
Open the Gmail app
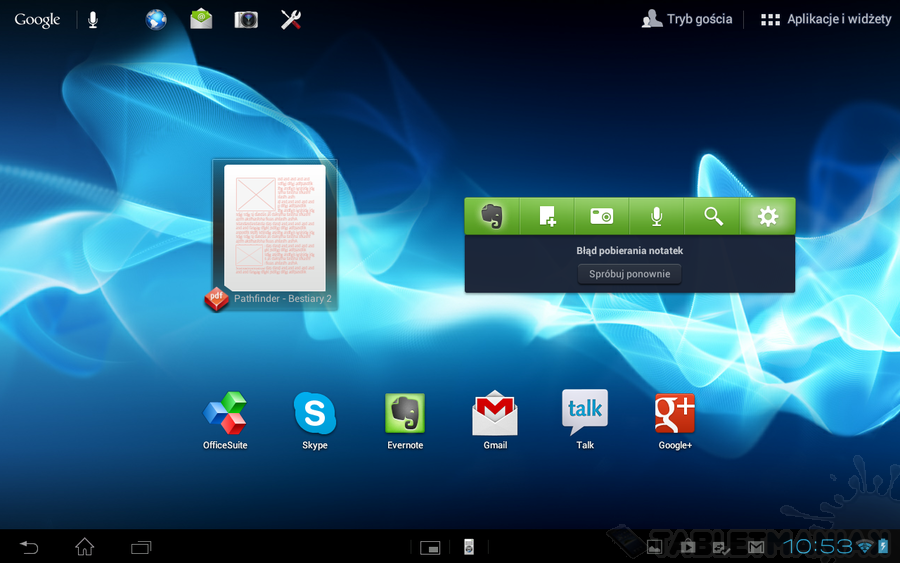[x=495, y=415]
